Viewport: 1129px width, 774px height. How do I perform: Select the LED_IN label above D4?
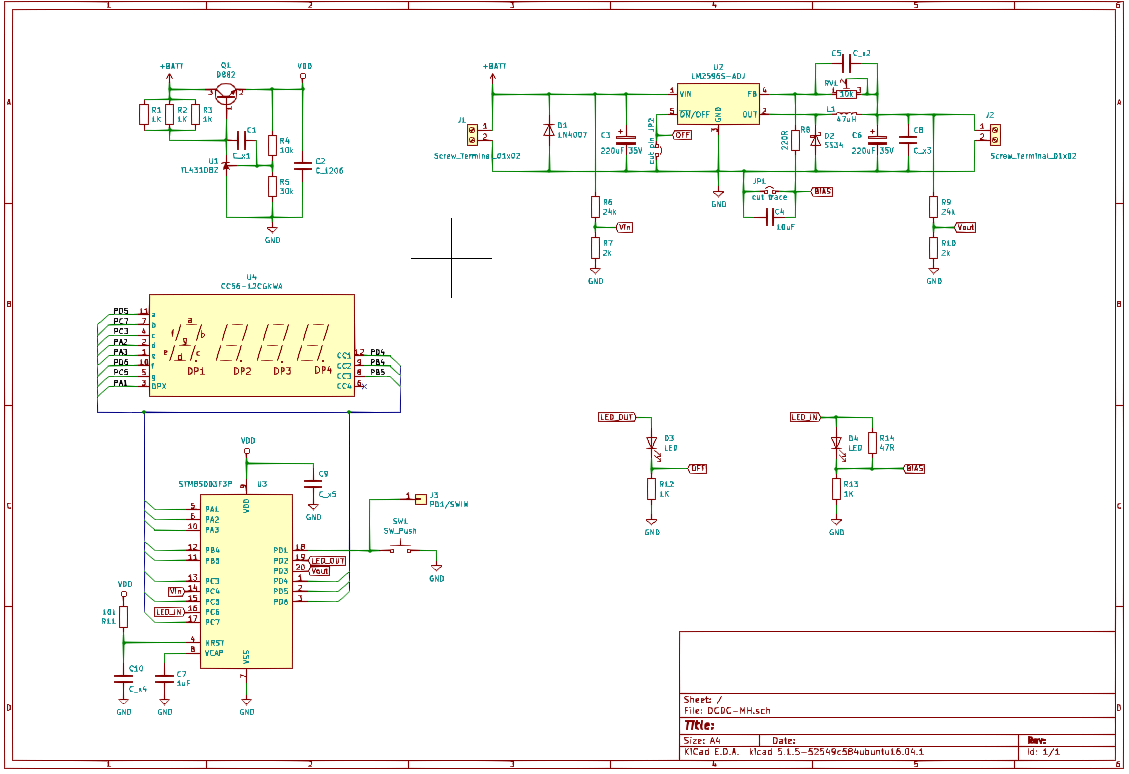(805, 417)
